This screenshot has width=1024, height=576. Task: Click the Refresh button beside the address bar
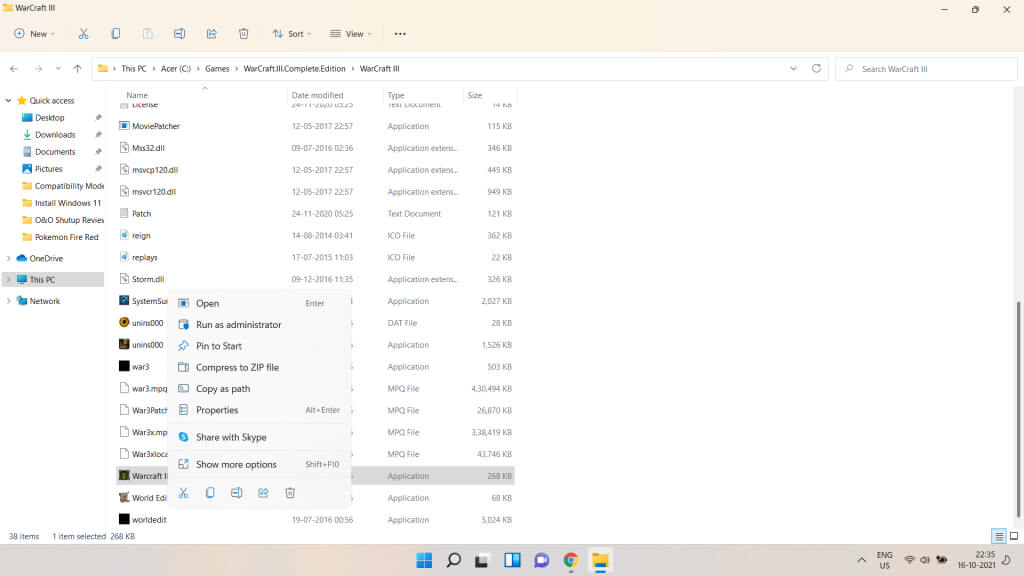pyautogui.click(x=816, y=69)
